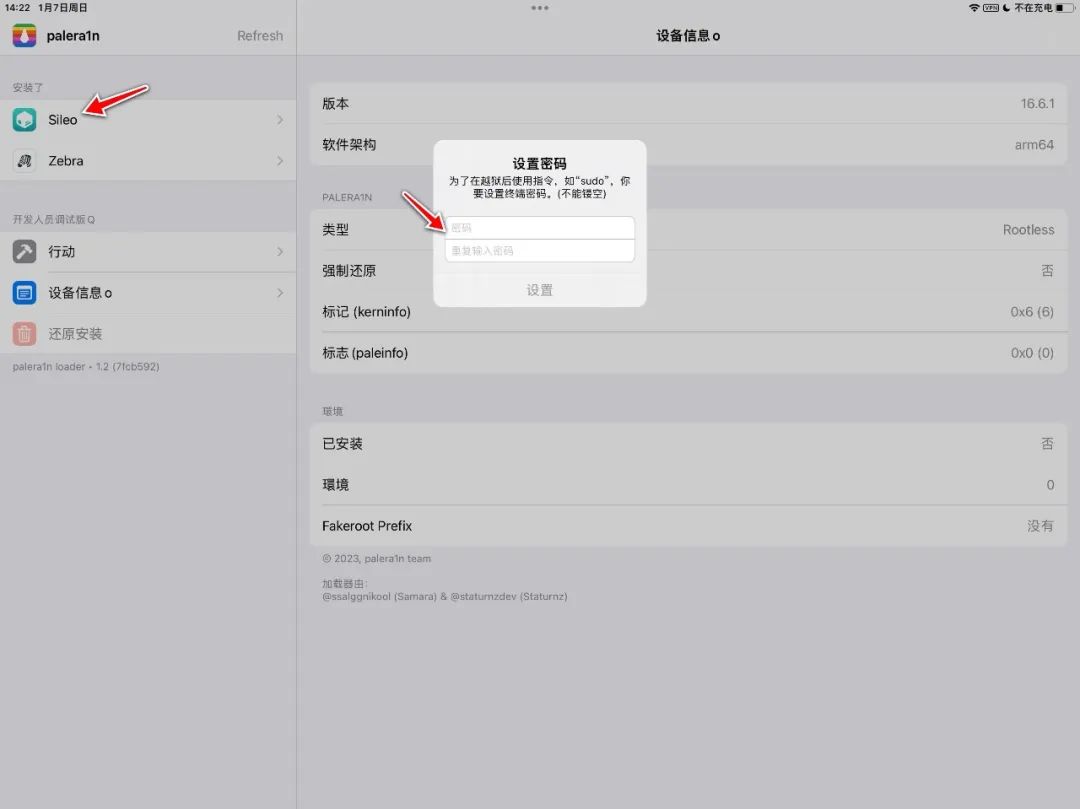Tap the Do Not Disturb moon icon
1080x809 pixels.
pos(1006,8)
